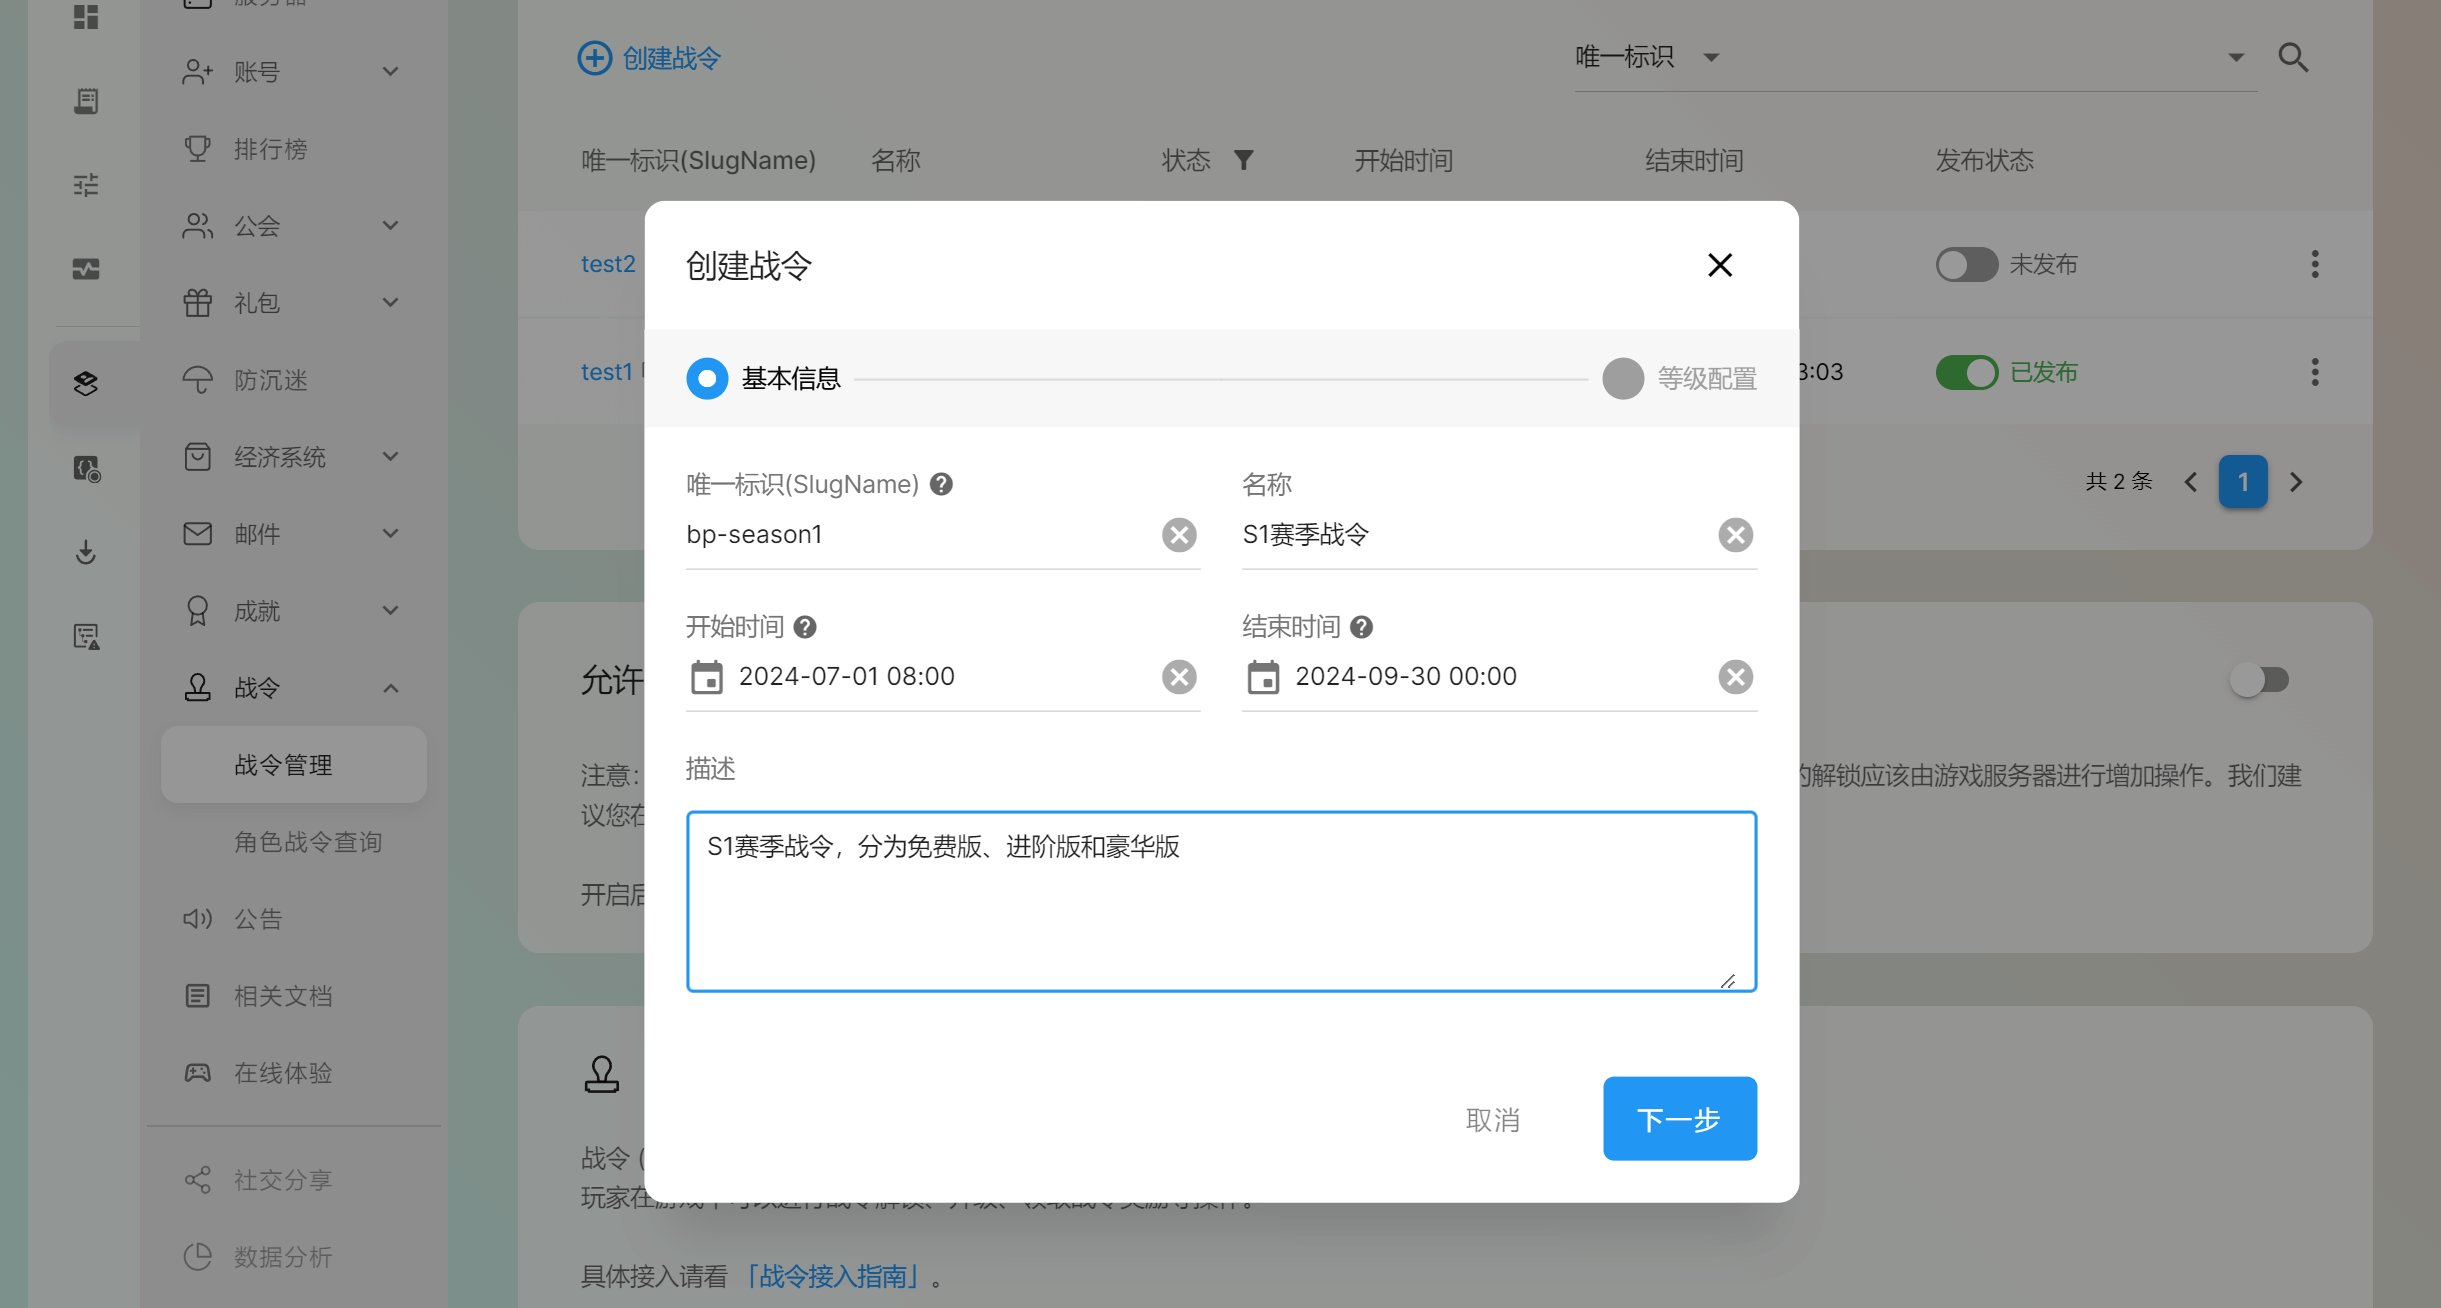The height and width of the screenshot is (1308, 2441).
Task: Click the 下一步 button
Action: [x=1679, y=1119]
